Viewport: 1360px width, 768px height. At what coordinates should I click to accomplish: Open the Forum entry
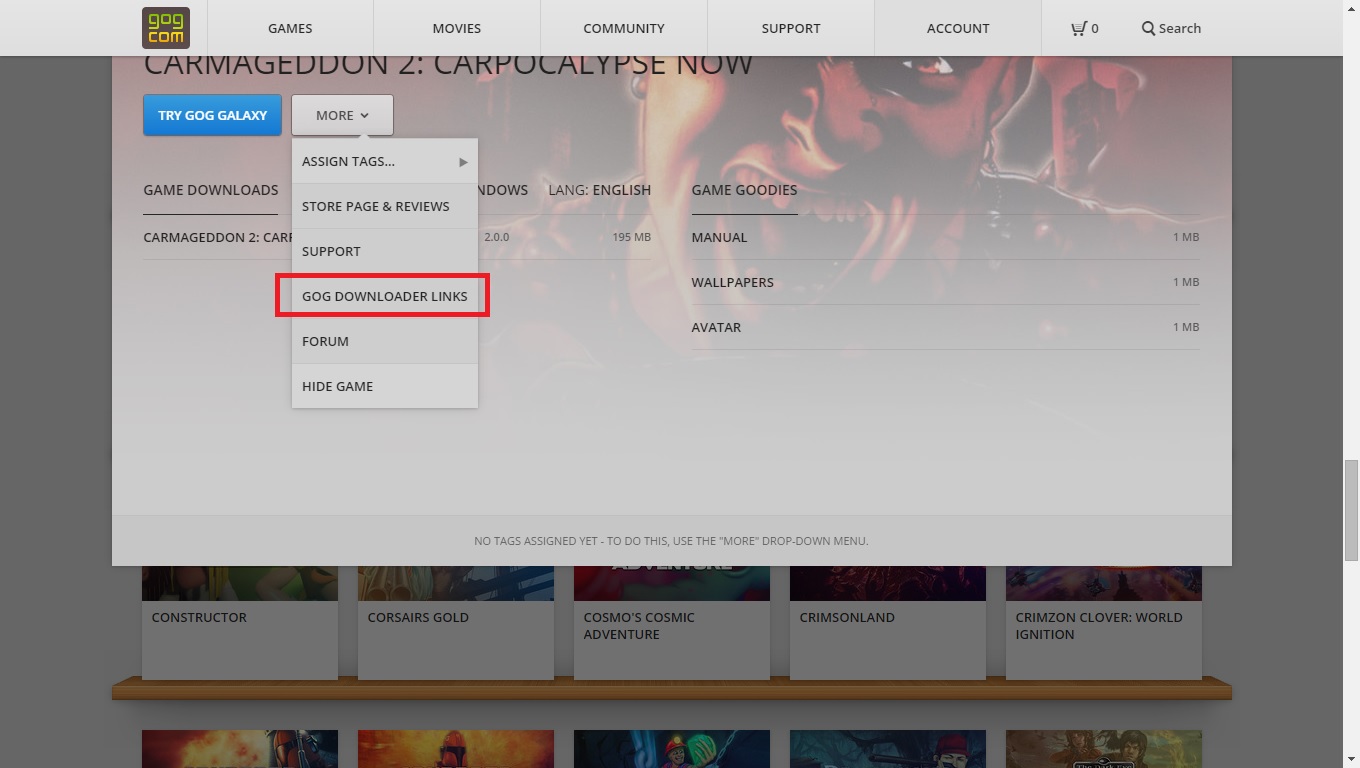click(384, 341)
